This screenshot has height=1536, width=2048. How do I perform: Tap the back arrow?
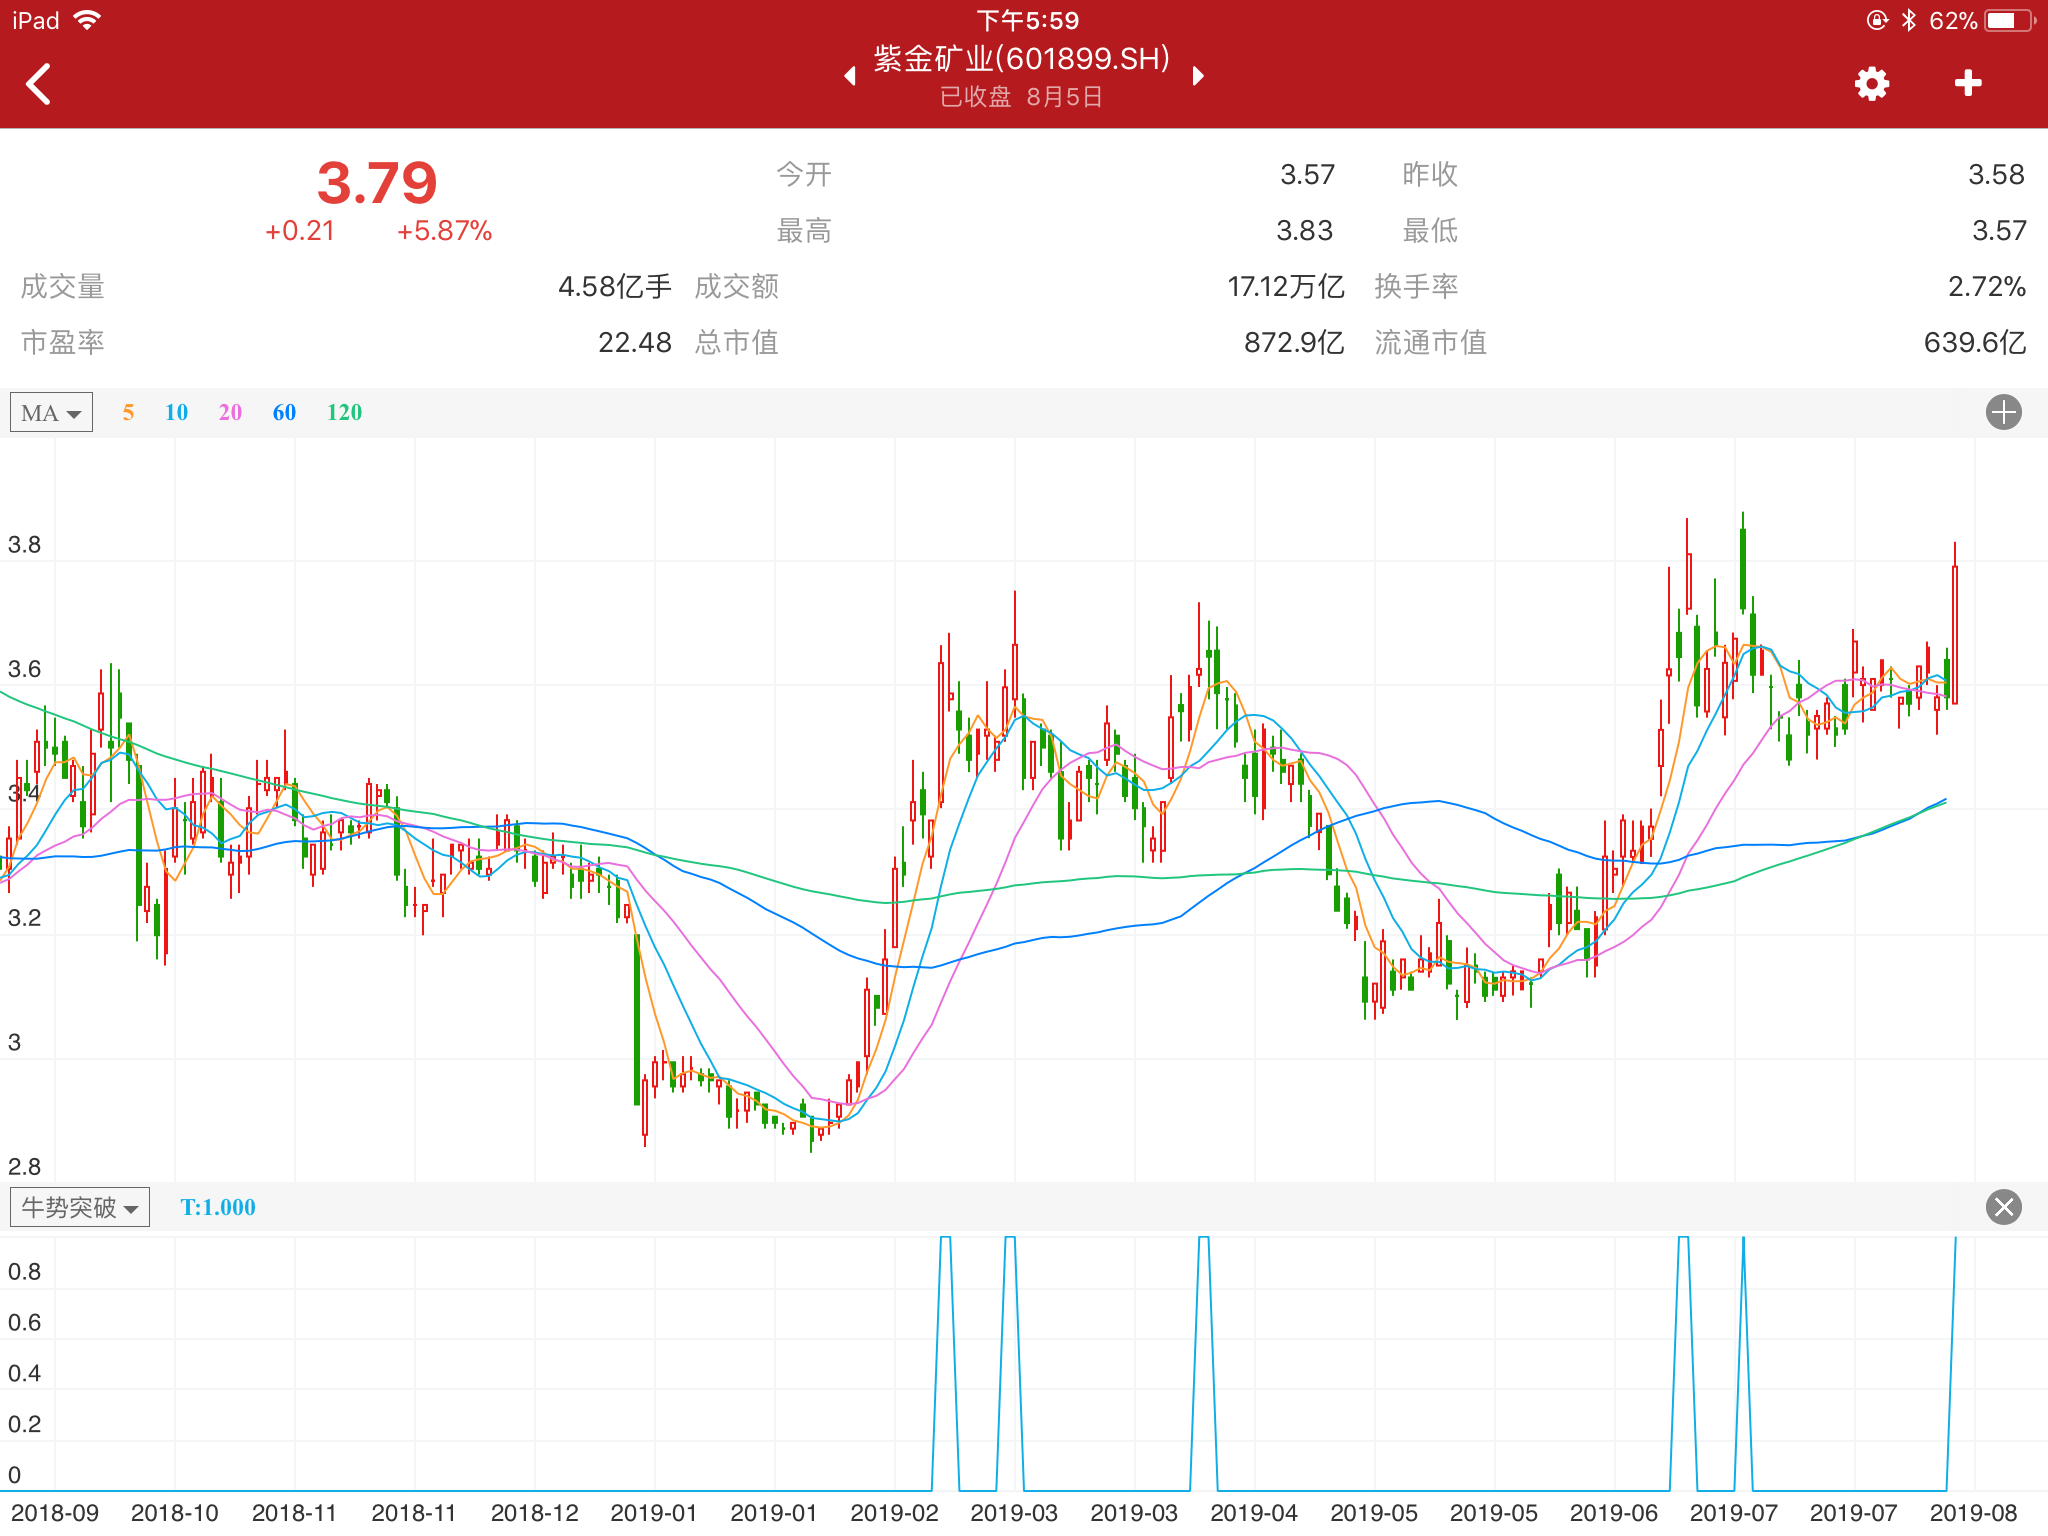(39, 84)
